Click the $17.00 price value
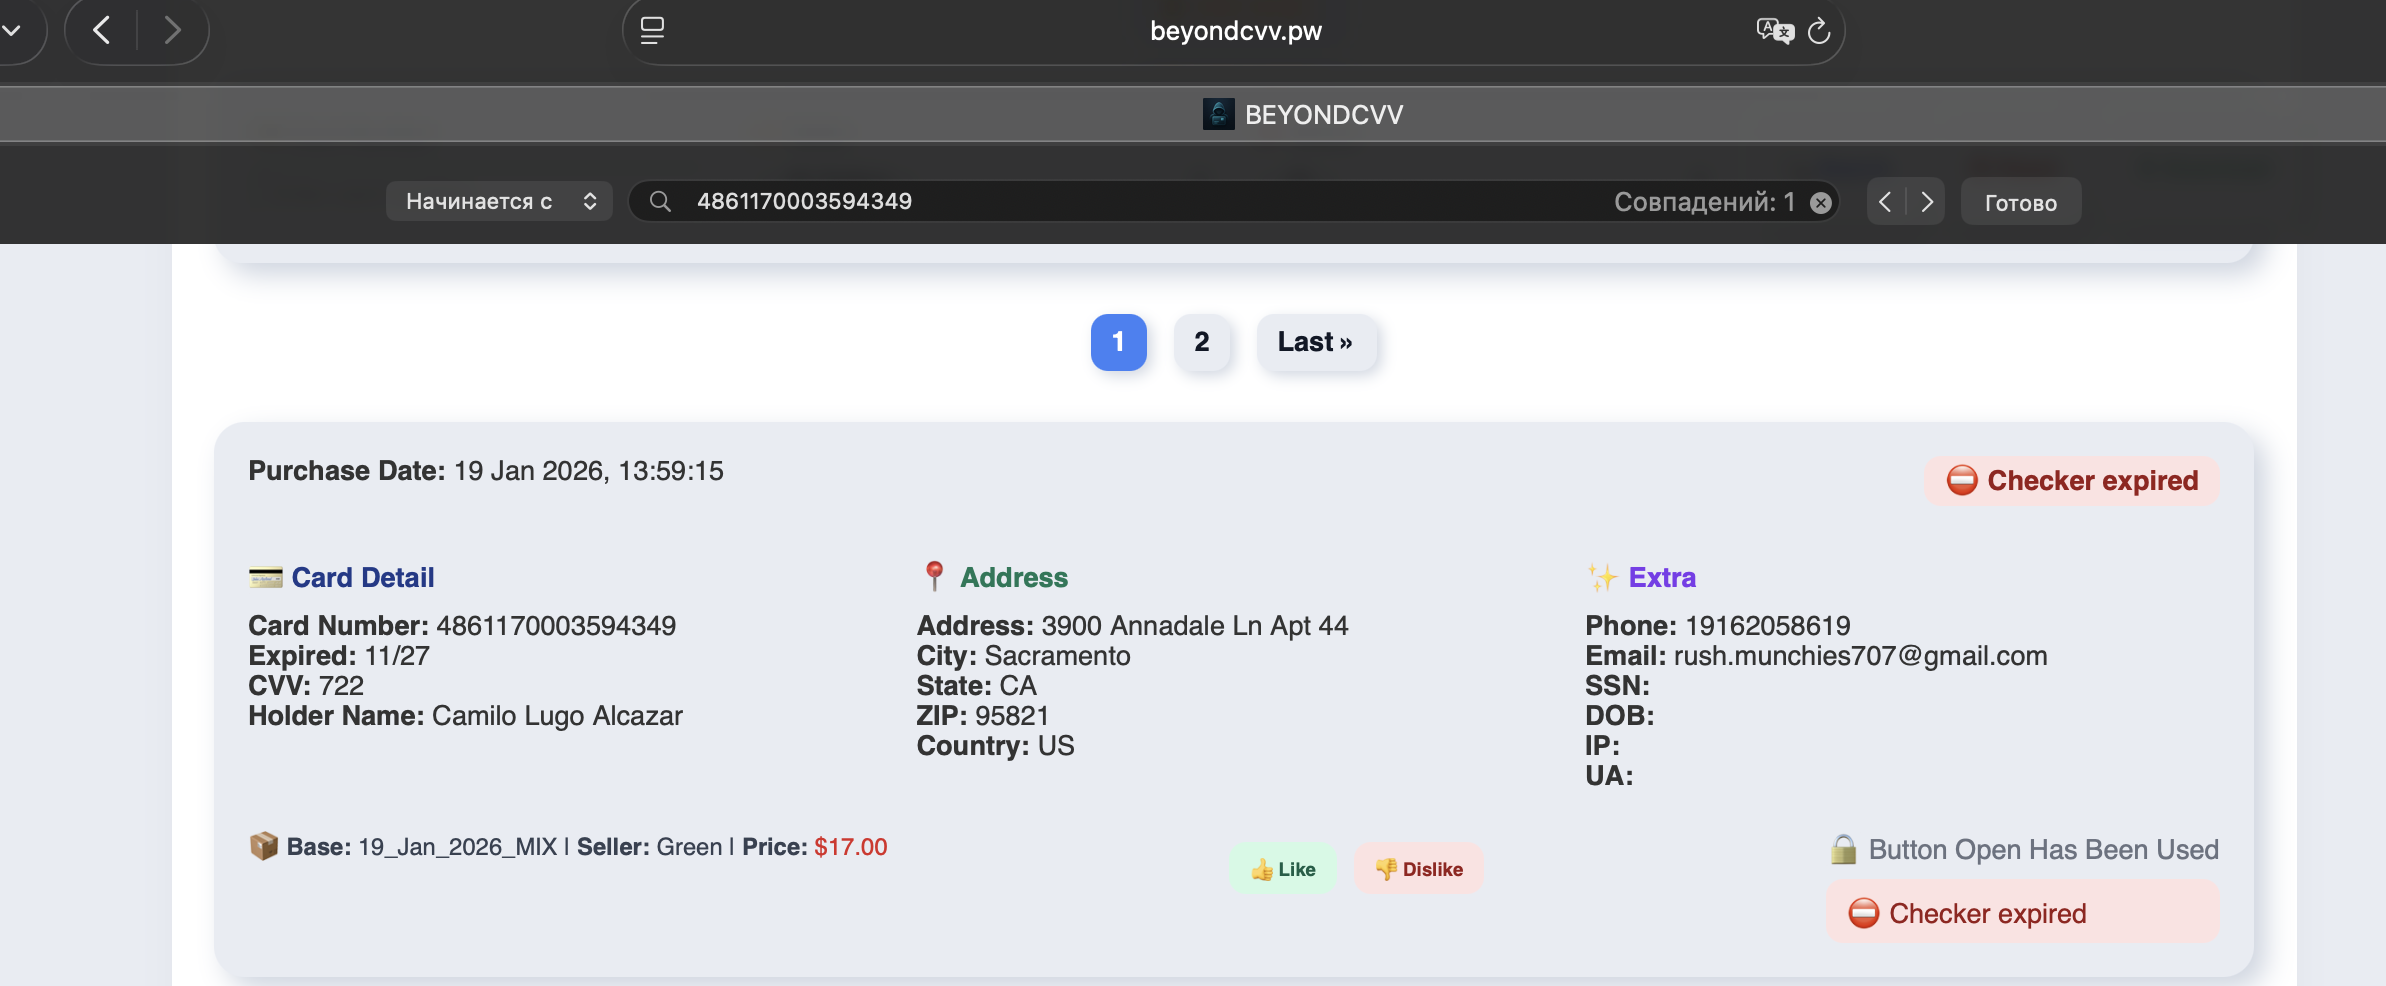Viewport: 2386px width, 986px height. [x=850, y=847]
